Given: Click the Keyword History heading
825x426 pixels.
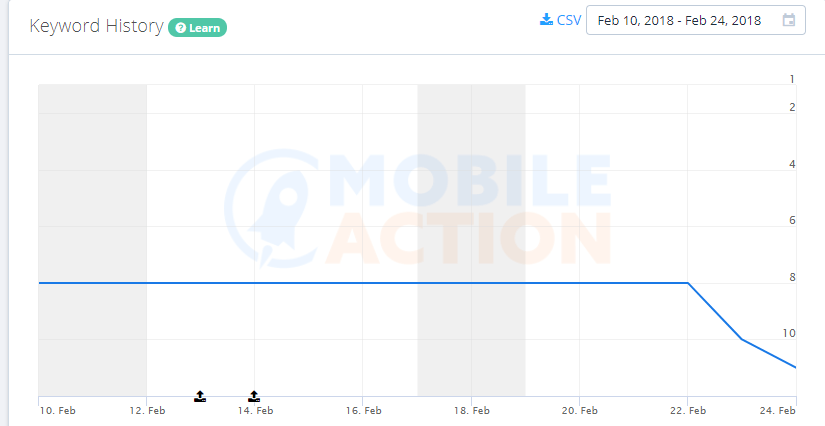Looking at the screenshot, I should pos(96,26).
